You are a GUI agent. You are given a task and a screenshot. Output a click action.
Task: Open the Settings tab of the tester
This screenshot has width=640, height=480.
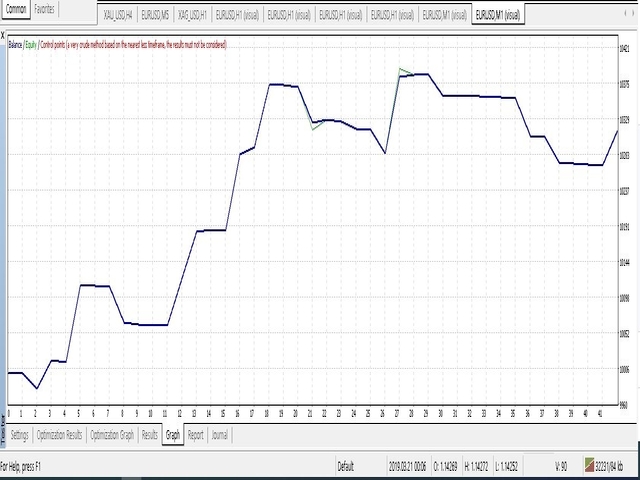pyautogui.click(x=20, y=435)
